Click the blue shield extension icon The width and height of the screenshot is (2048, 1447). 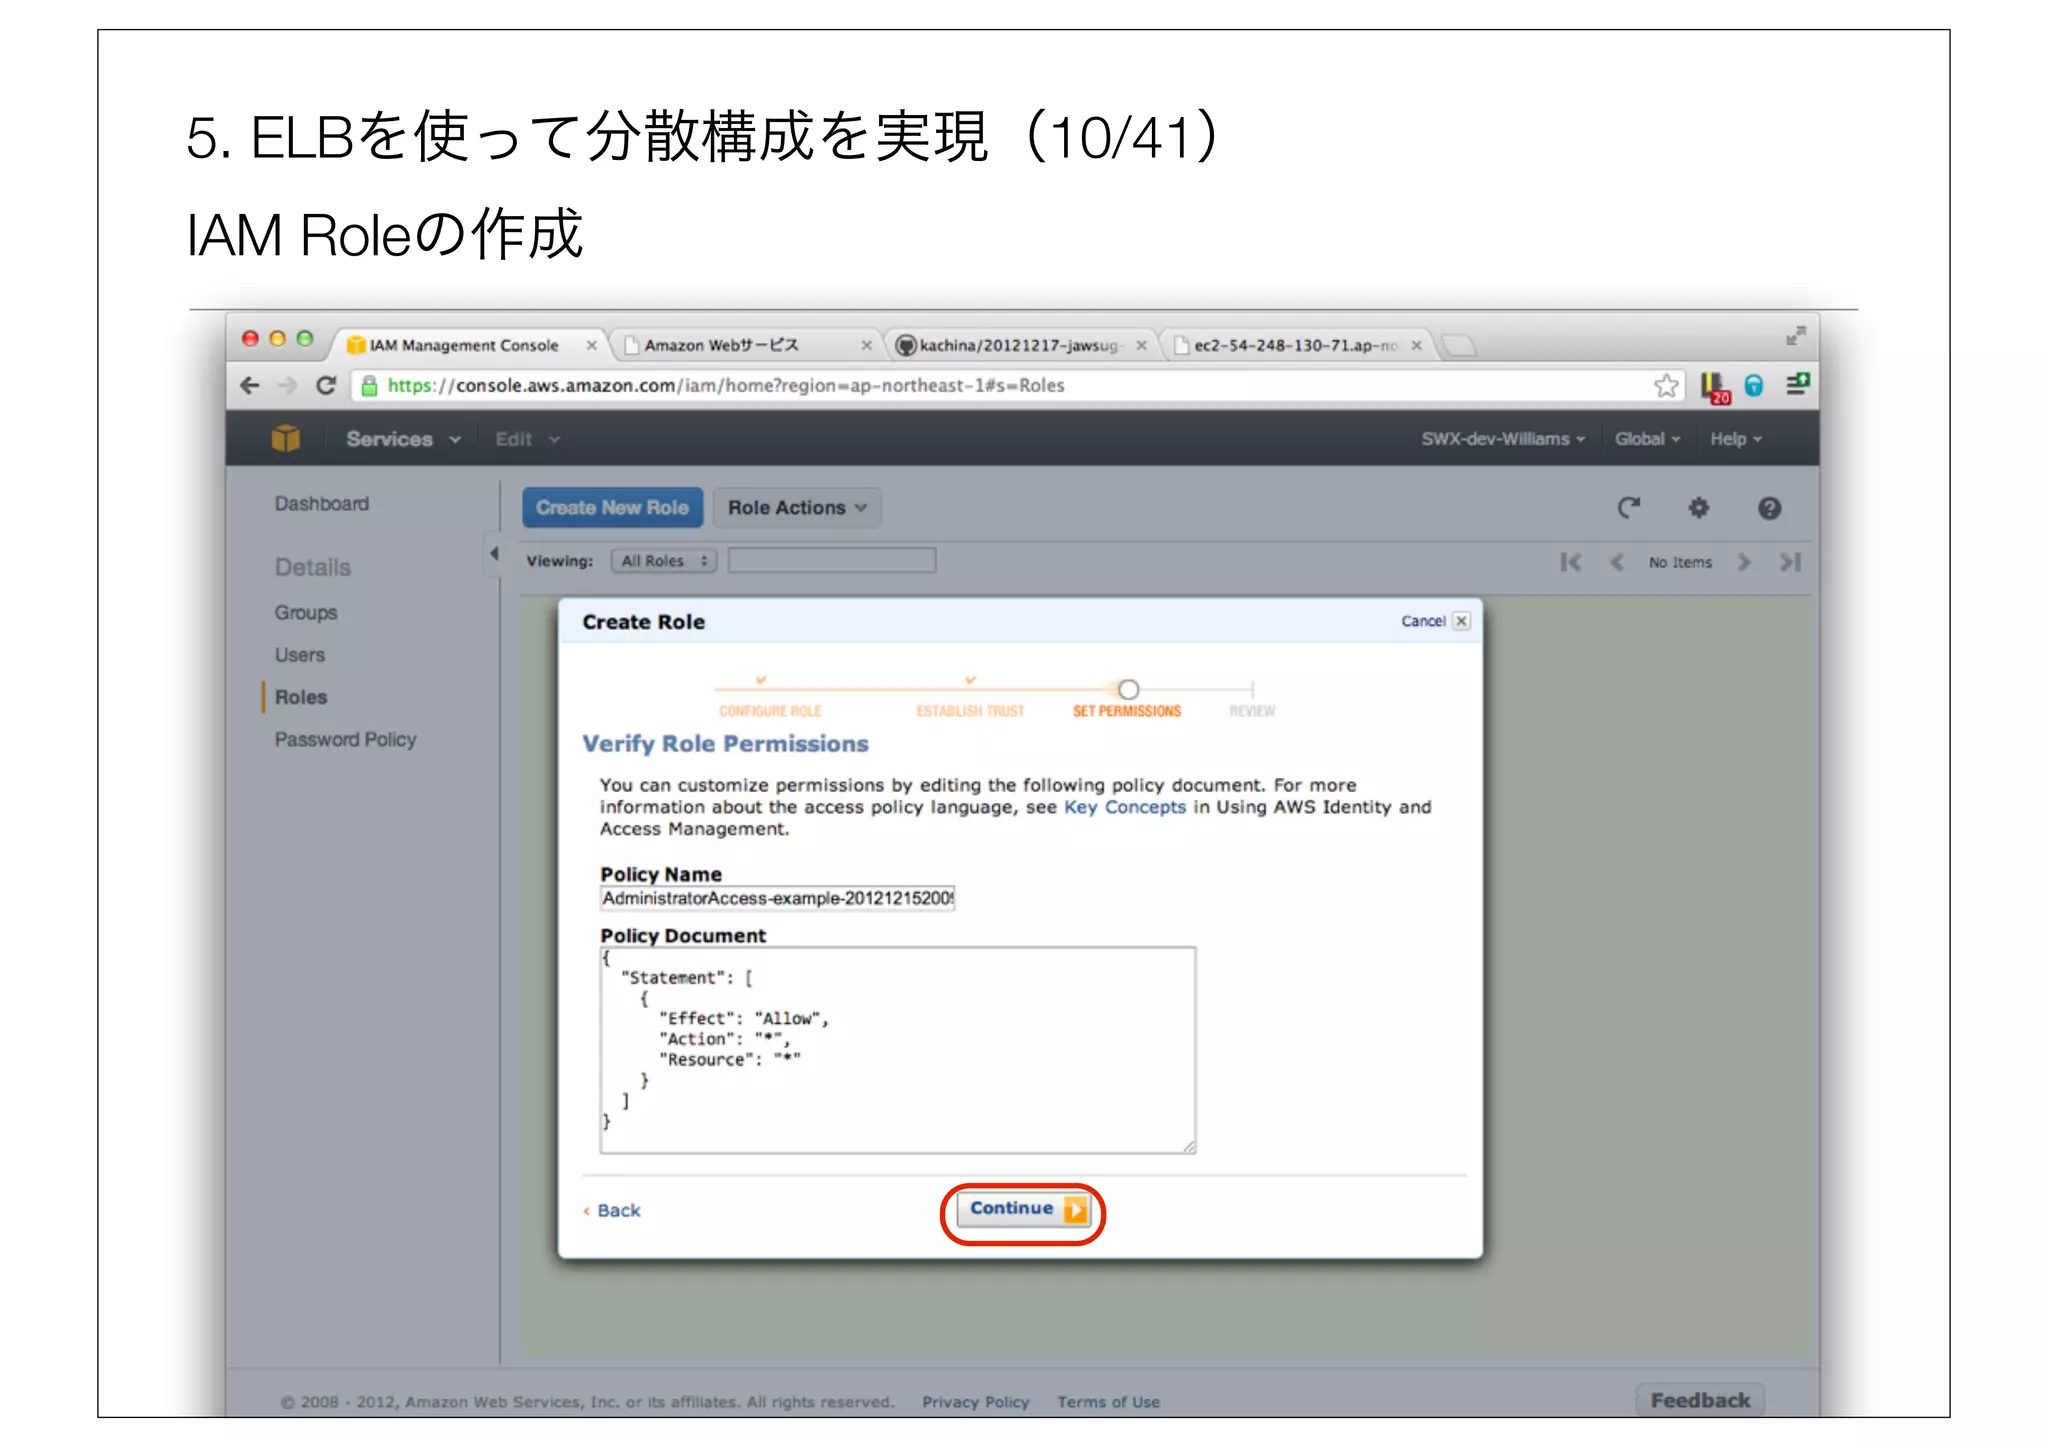[1754, 386]
